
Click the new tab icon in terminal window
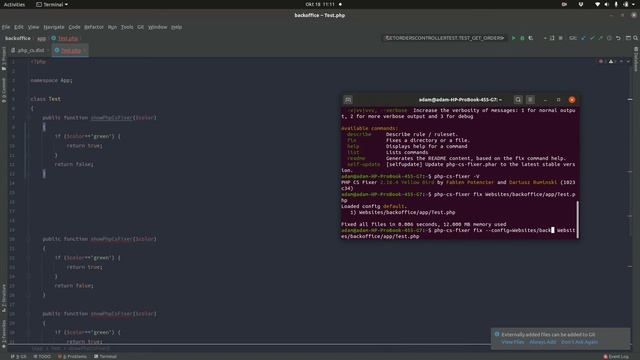(x=348, y=100)
